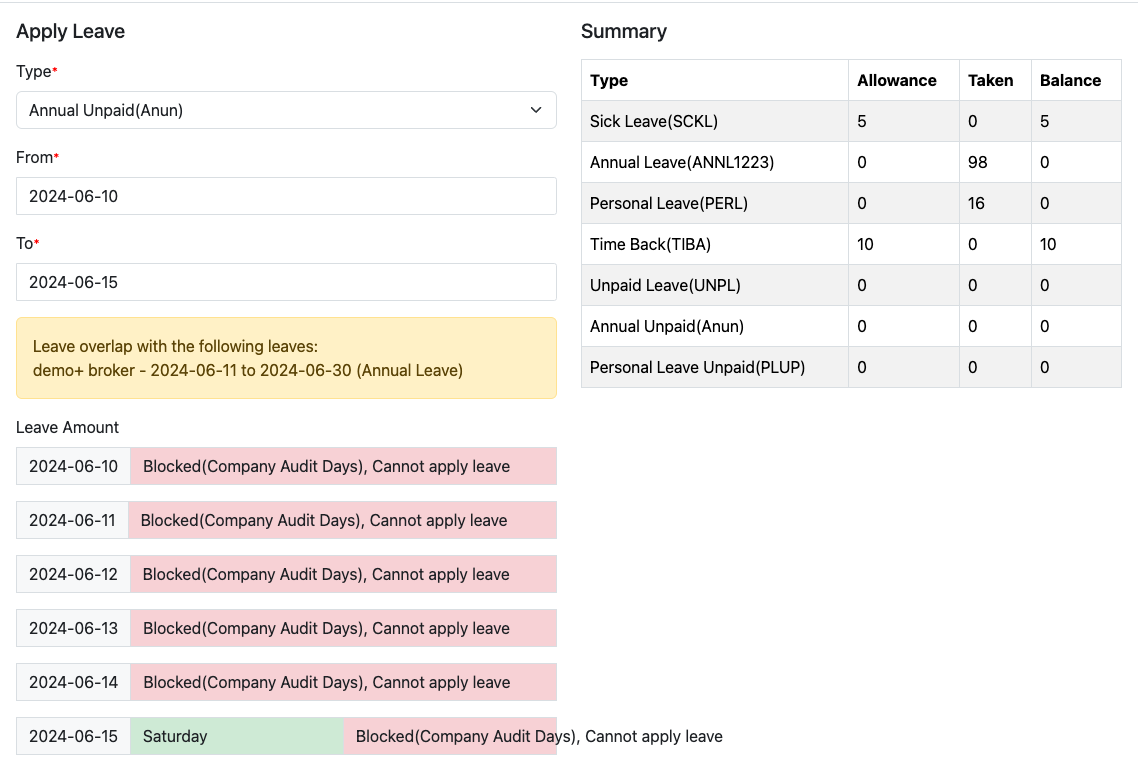Click the green Saturday cell
This screenshot has width=1138, height=771.
[x=236, y=736]
